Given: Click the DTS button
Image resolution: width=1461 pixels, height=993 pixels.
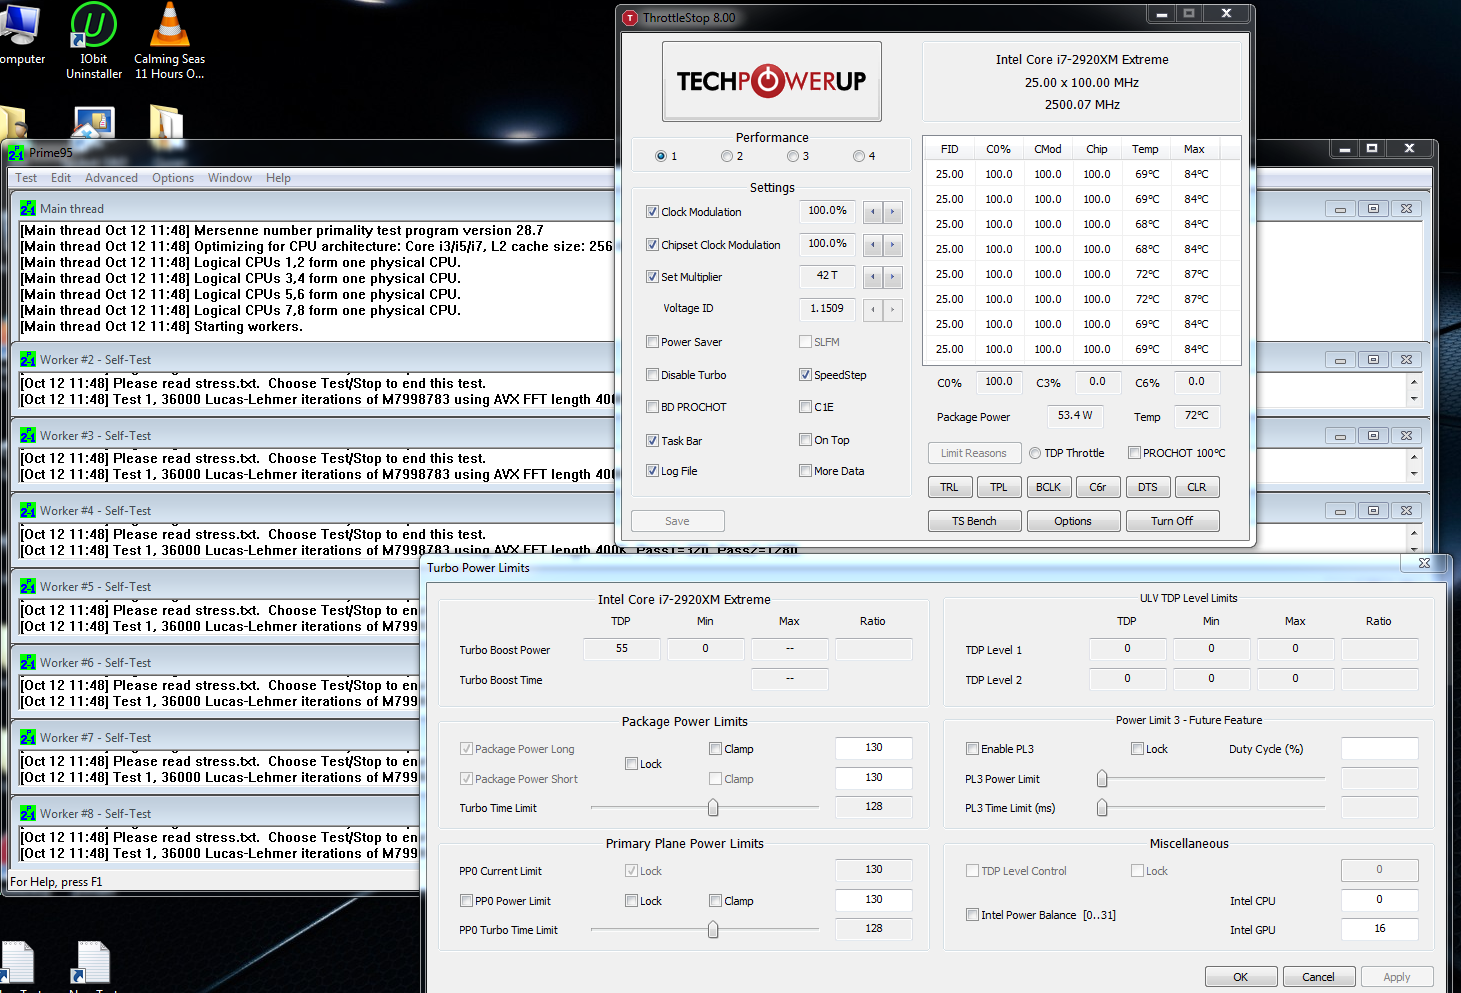Looking at the screenshot, I should coord(1148,488).
